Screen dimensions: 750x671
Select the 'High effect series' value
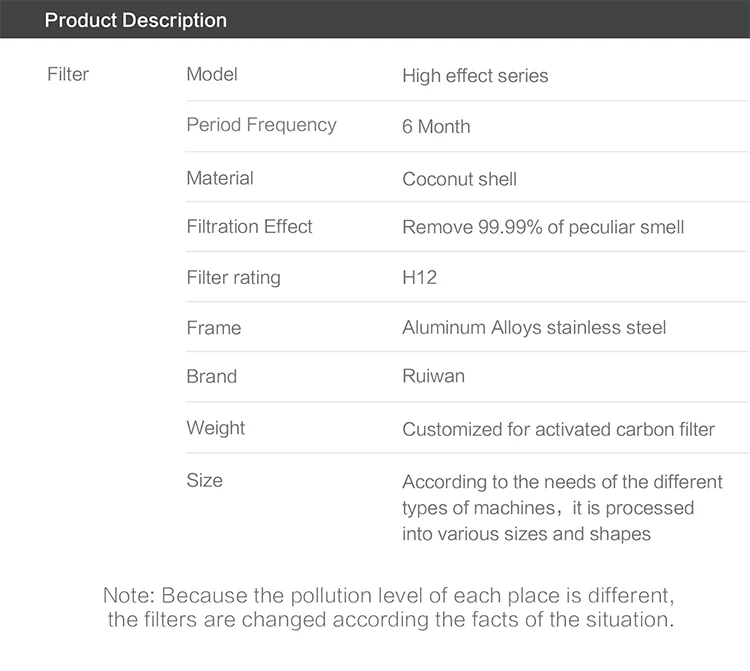coord(475,76)
